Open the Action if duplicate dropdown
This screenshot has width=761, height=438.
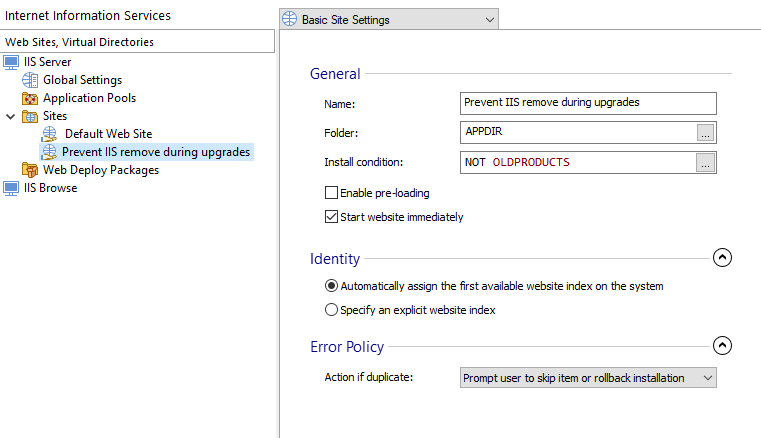(x=588, y=378)
